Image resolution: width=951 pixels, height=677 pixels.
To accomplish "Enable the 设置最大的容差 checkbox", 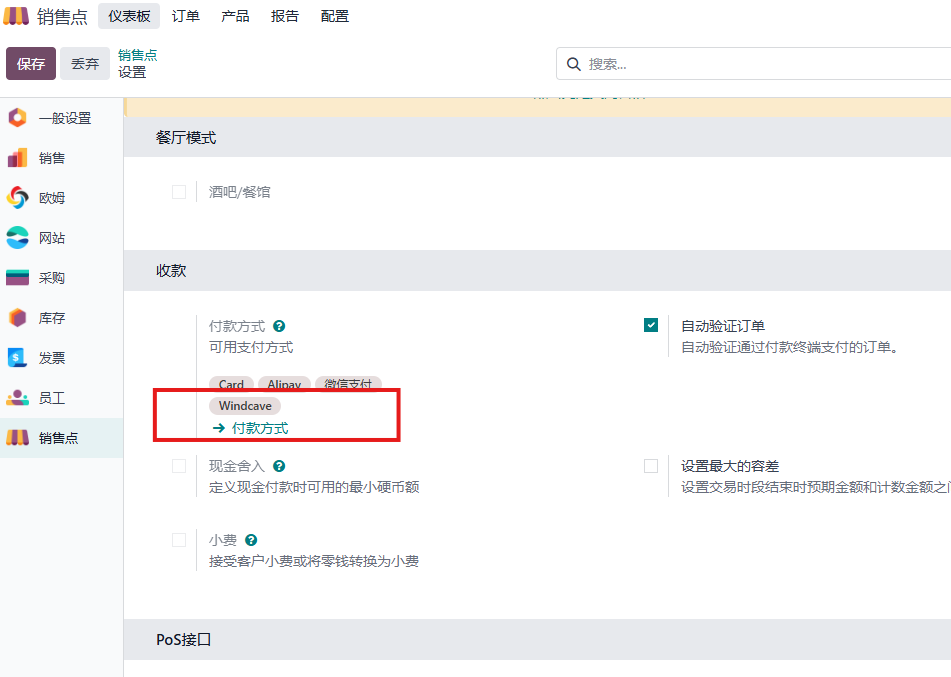I will pyautogui.click(x=651, y=466).
